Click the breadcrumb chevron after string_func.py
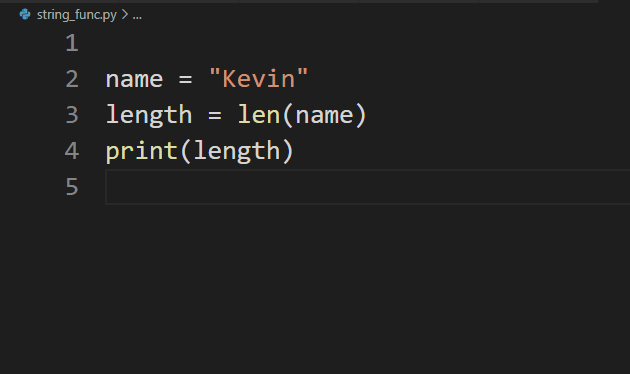The height and width of the screenshot is (374, 630). click(125, 15)
